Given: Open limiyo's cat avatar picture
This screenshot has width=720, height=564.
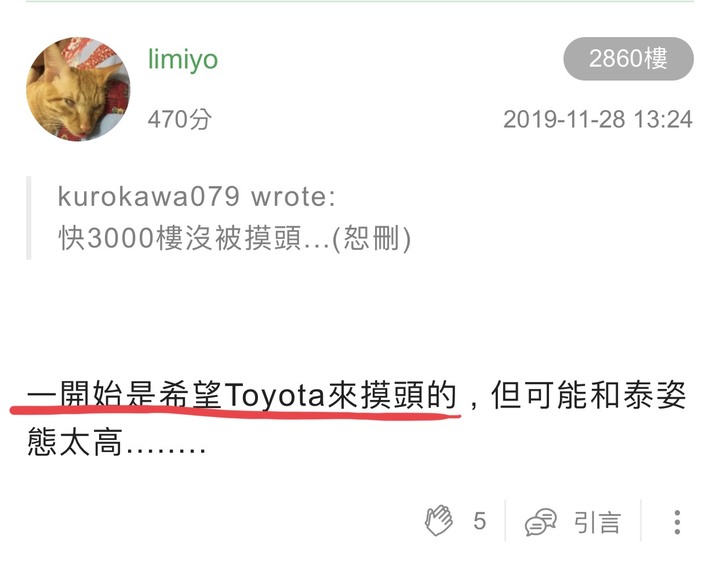Looking at the screenshot, I should tap(78, 89).
